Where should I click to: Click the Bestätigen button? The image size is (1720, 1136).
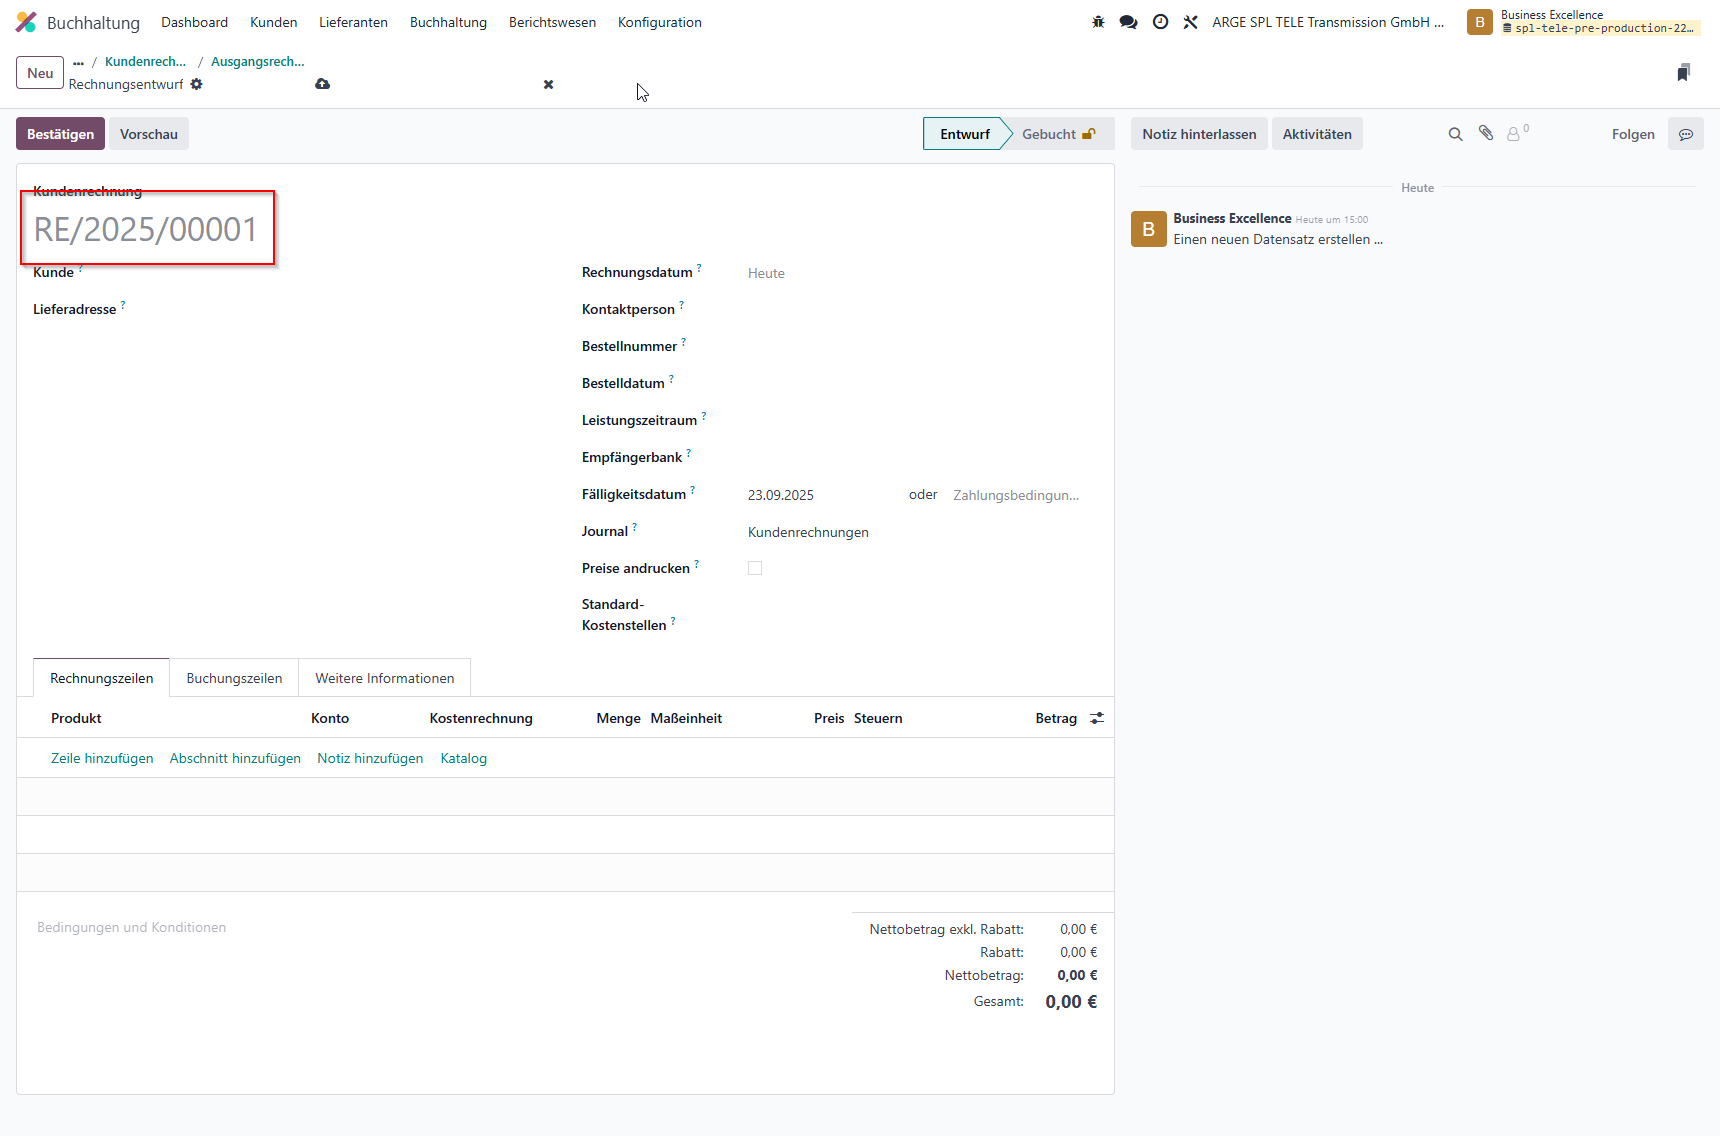60,134
